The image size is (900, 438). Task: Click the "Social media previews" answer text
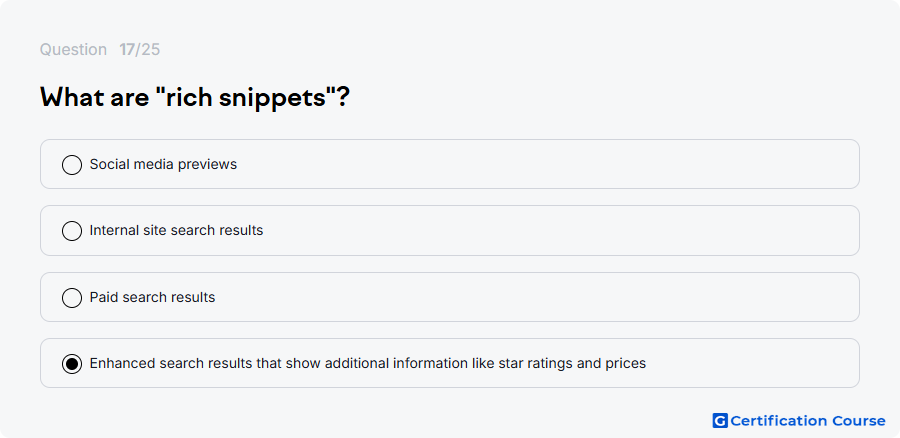click(x=163, y=164)
